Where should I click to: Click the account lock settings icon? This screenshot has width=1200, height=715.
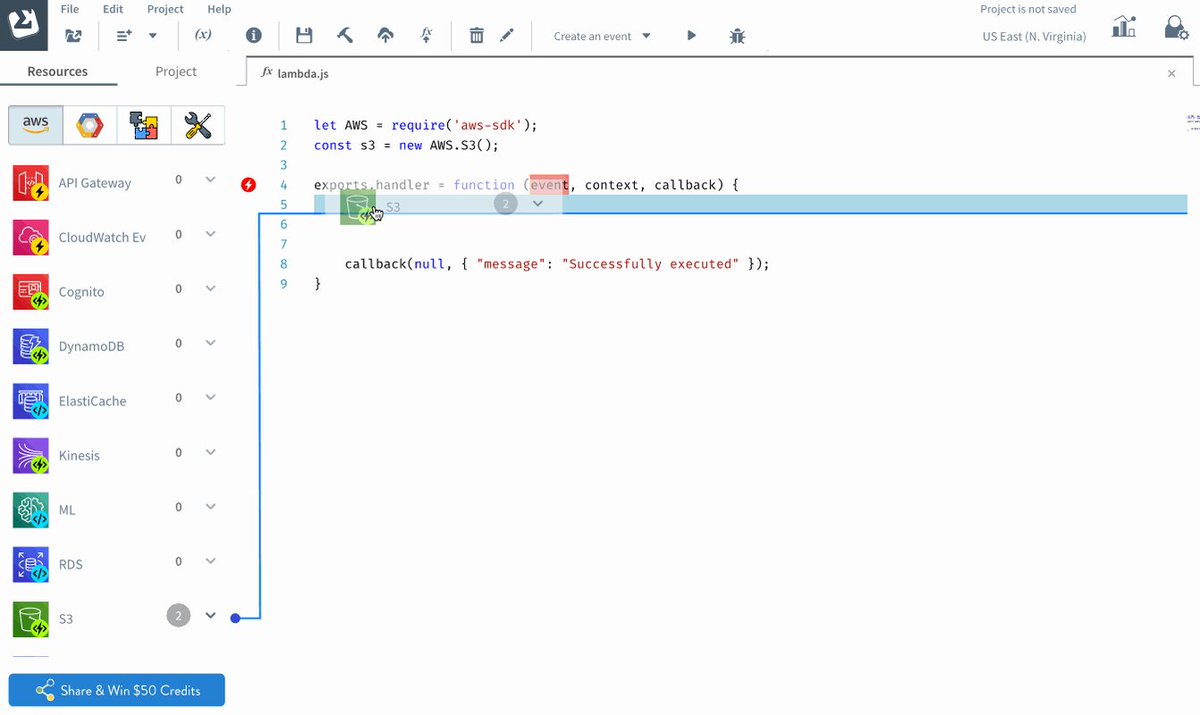point(1176,27)
